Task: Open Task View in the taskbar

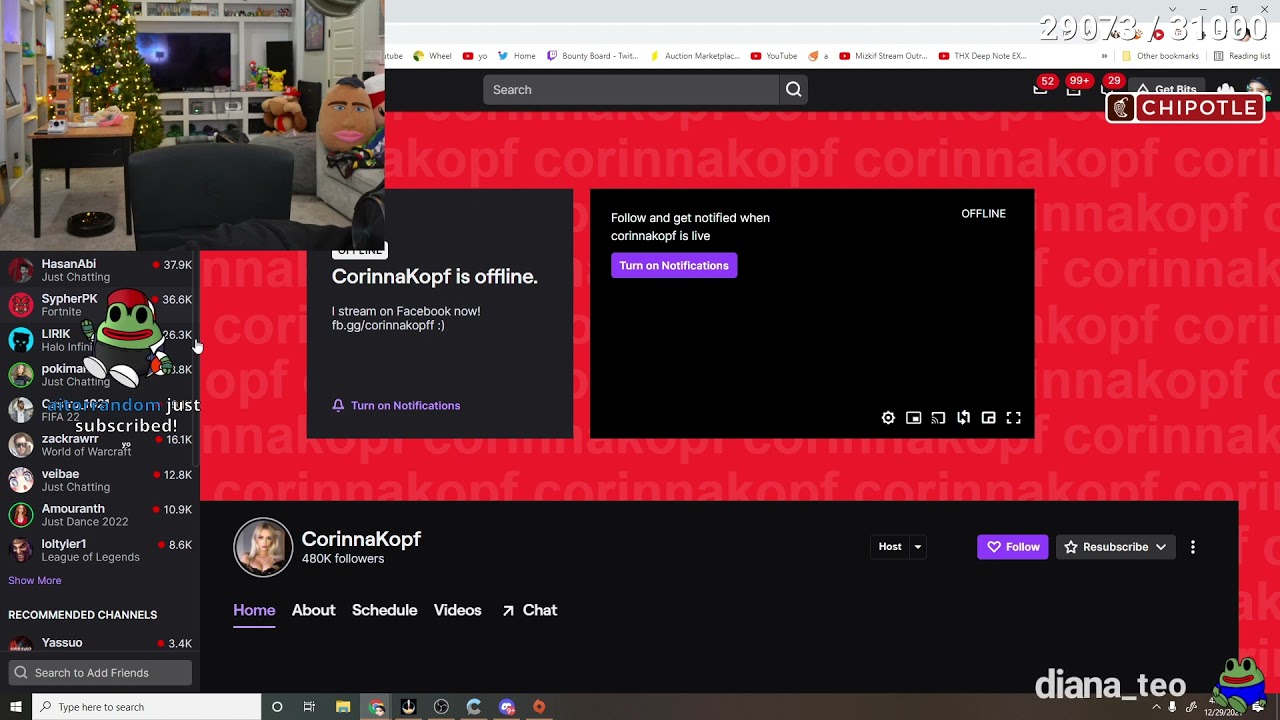Action: point(309,707)
